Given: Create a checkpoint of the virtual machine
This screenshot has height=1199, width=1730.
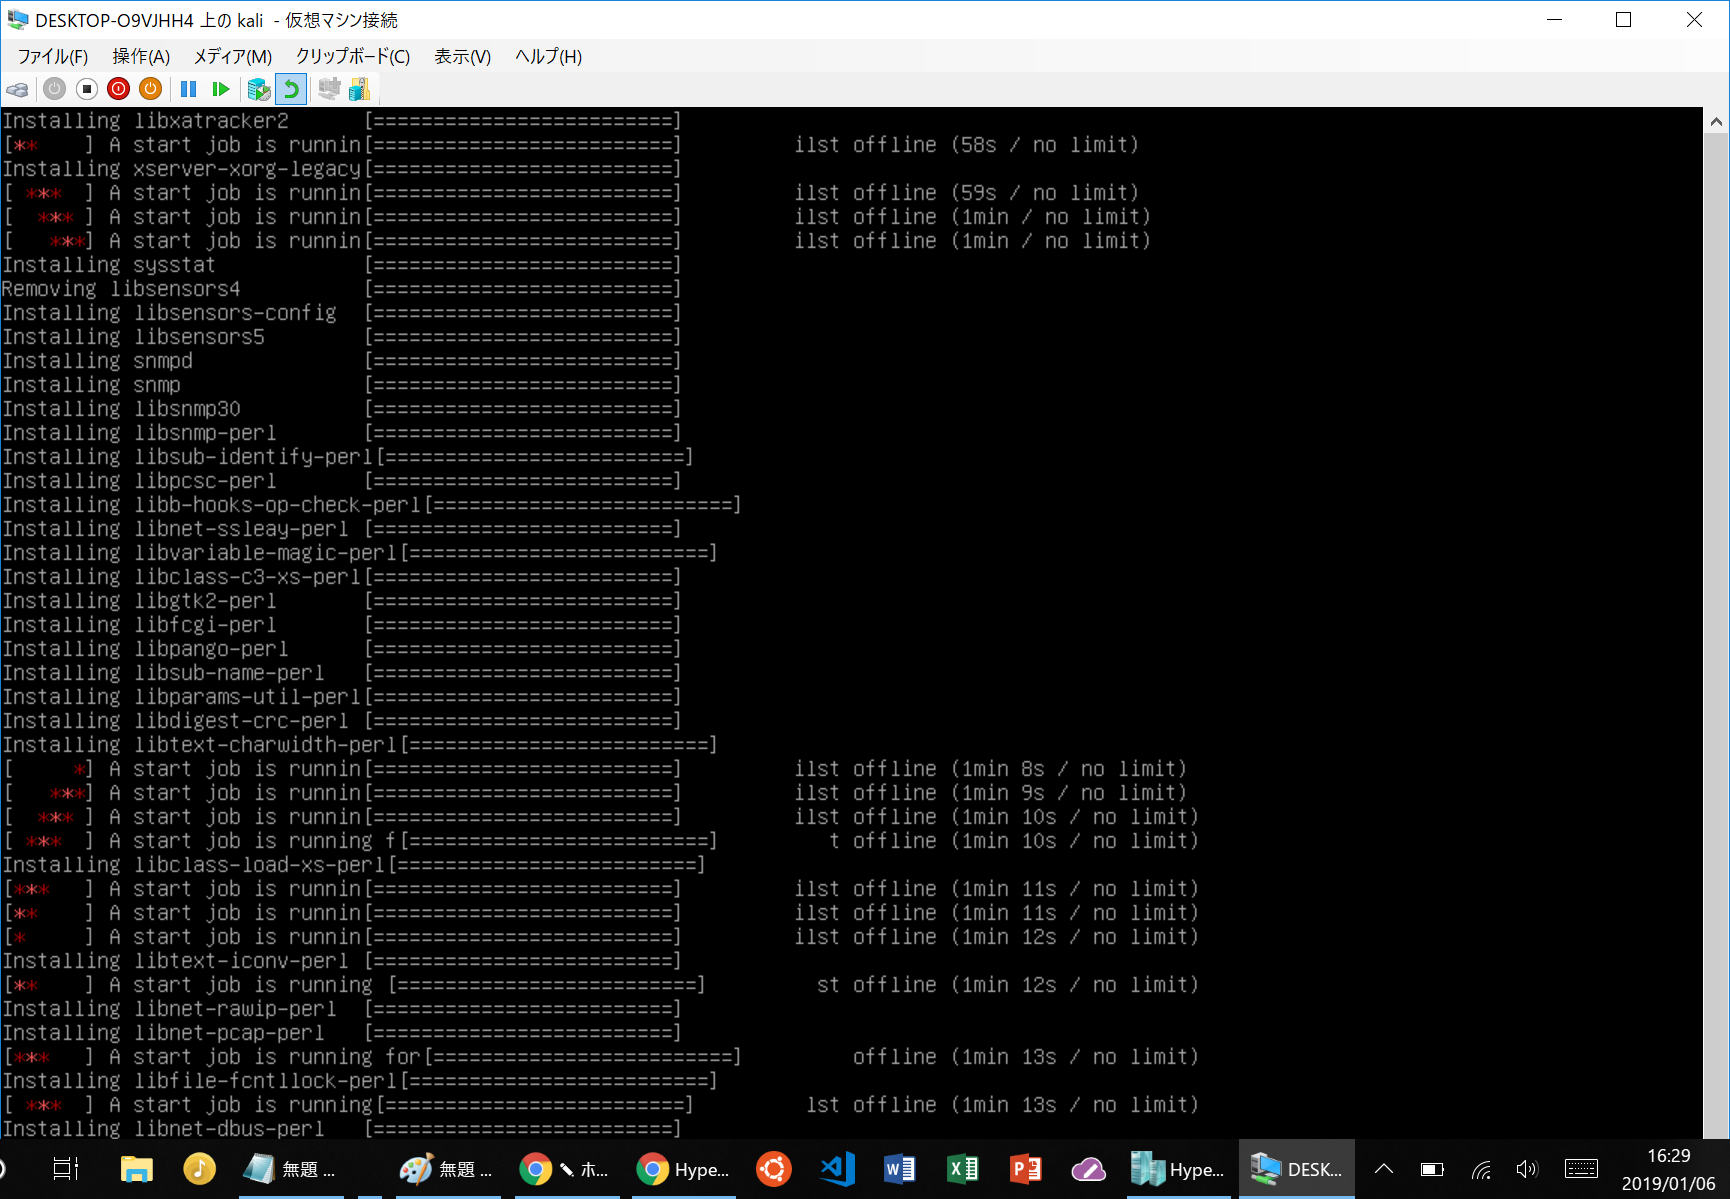Looking at the screenshot, I should click(258, 90).
